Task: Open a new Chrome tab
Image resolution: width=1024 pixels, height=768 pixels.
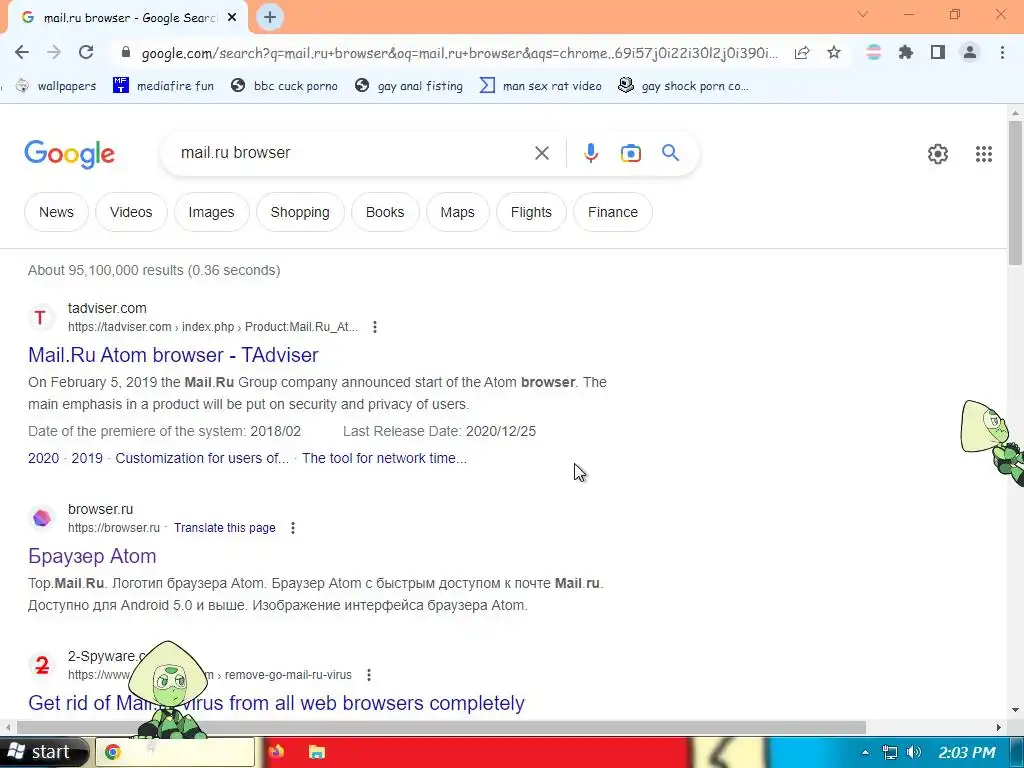Action: 270,18
